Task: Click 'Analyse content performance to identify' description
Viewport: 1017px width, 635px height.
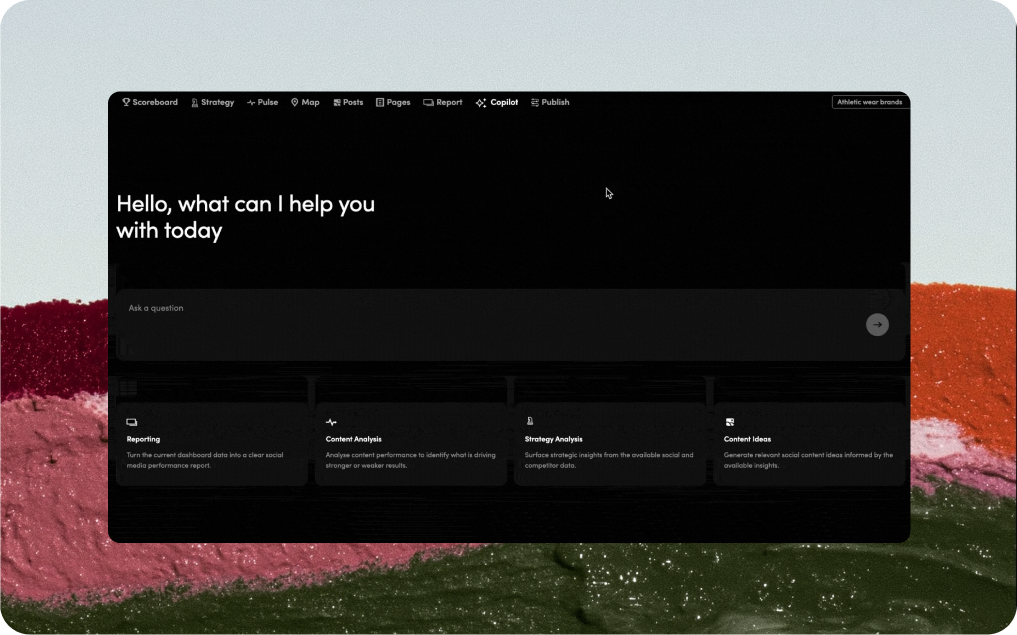Action: (411, 460)
